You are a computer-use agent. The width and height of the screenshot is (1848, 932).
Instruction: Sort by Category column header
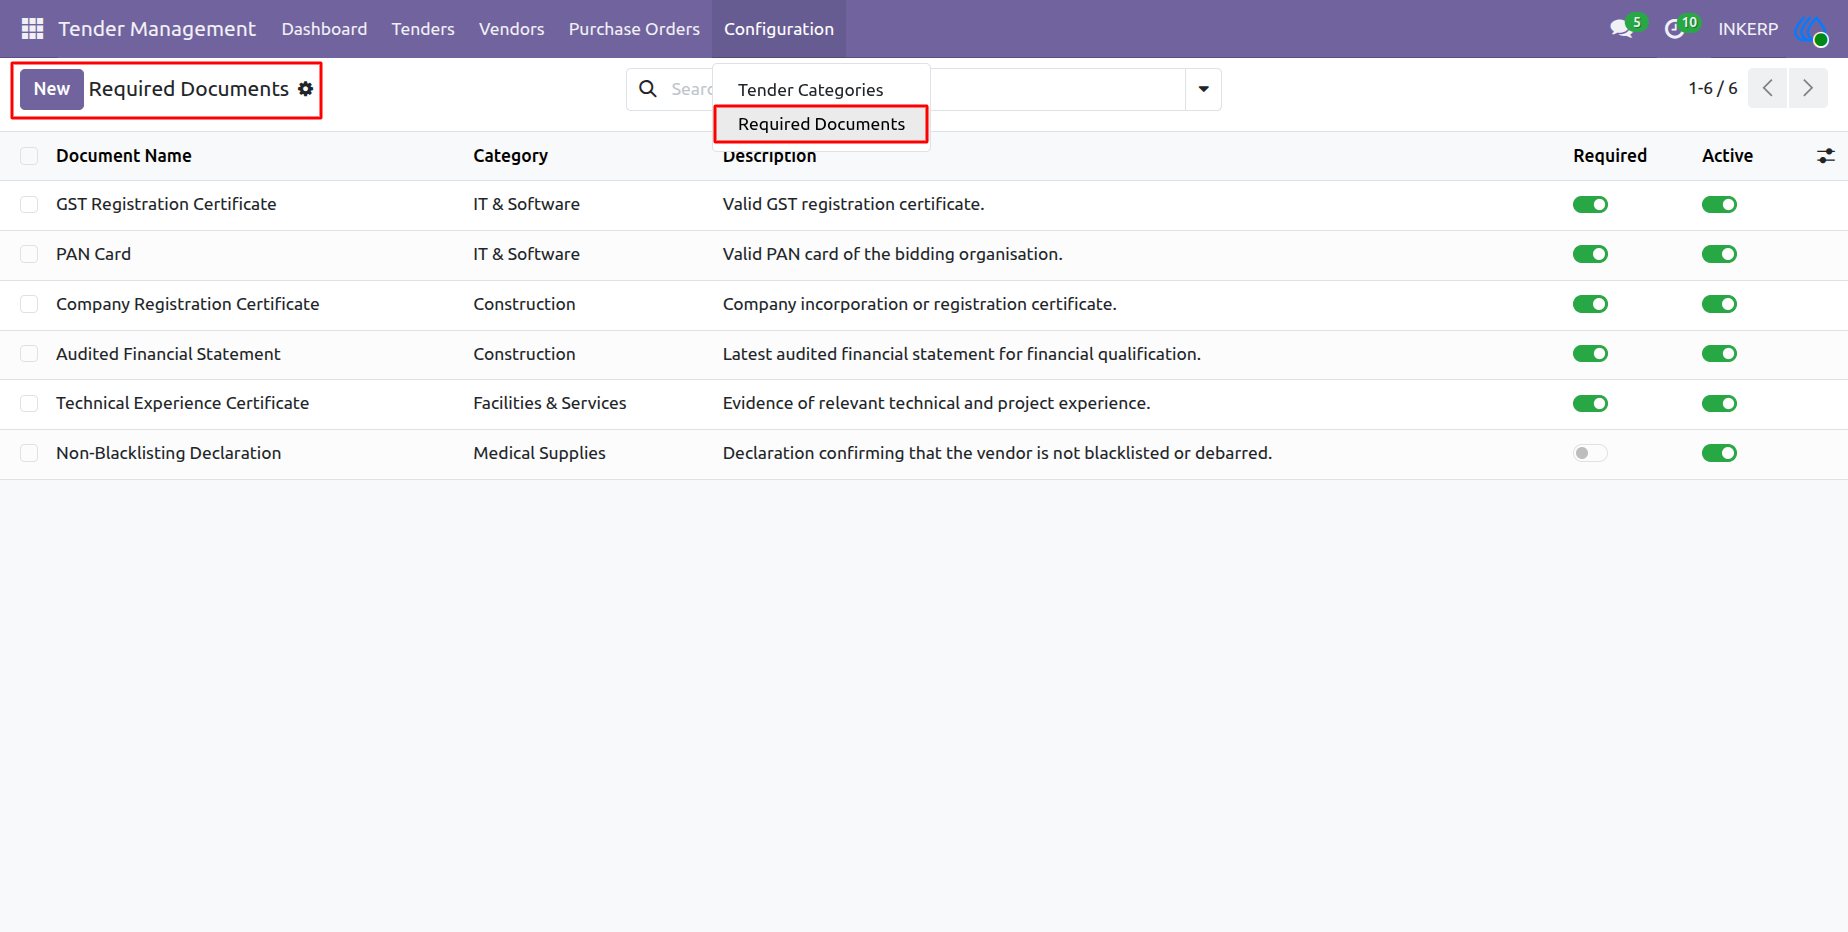click(x=510, y=156)
